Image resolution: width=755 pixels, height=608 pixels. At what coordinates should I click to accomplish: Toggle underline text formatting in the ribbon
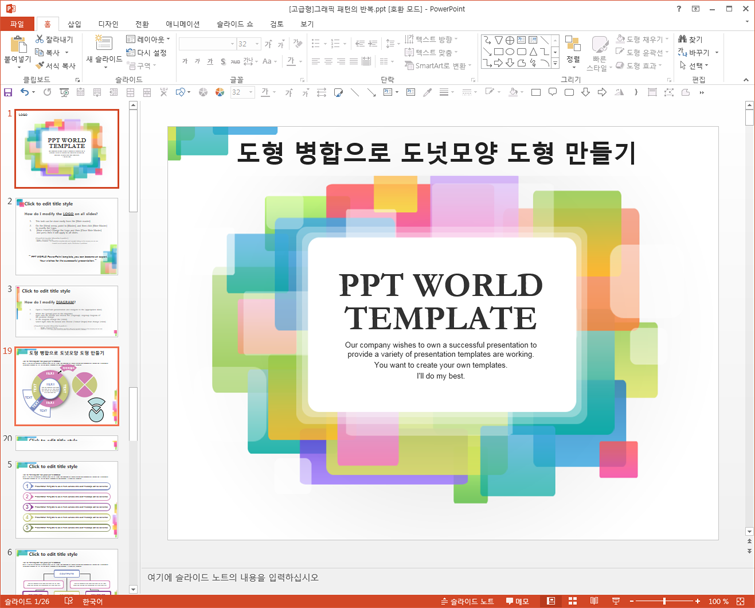210,62
